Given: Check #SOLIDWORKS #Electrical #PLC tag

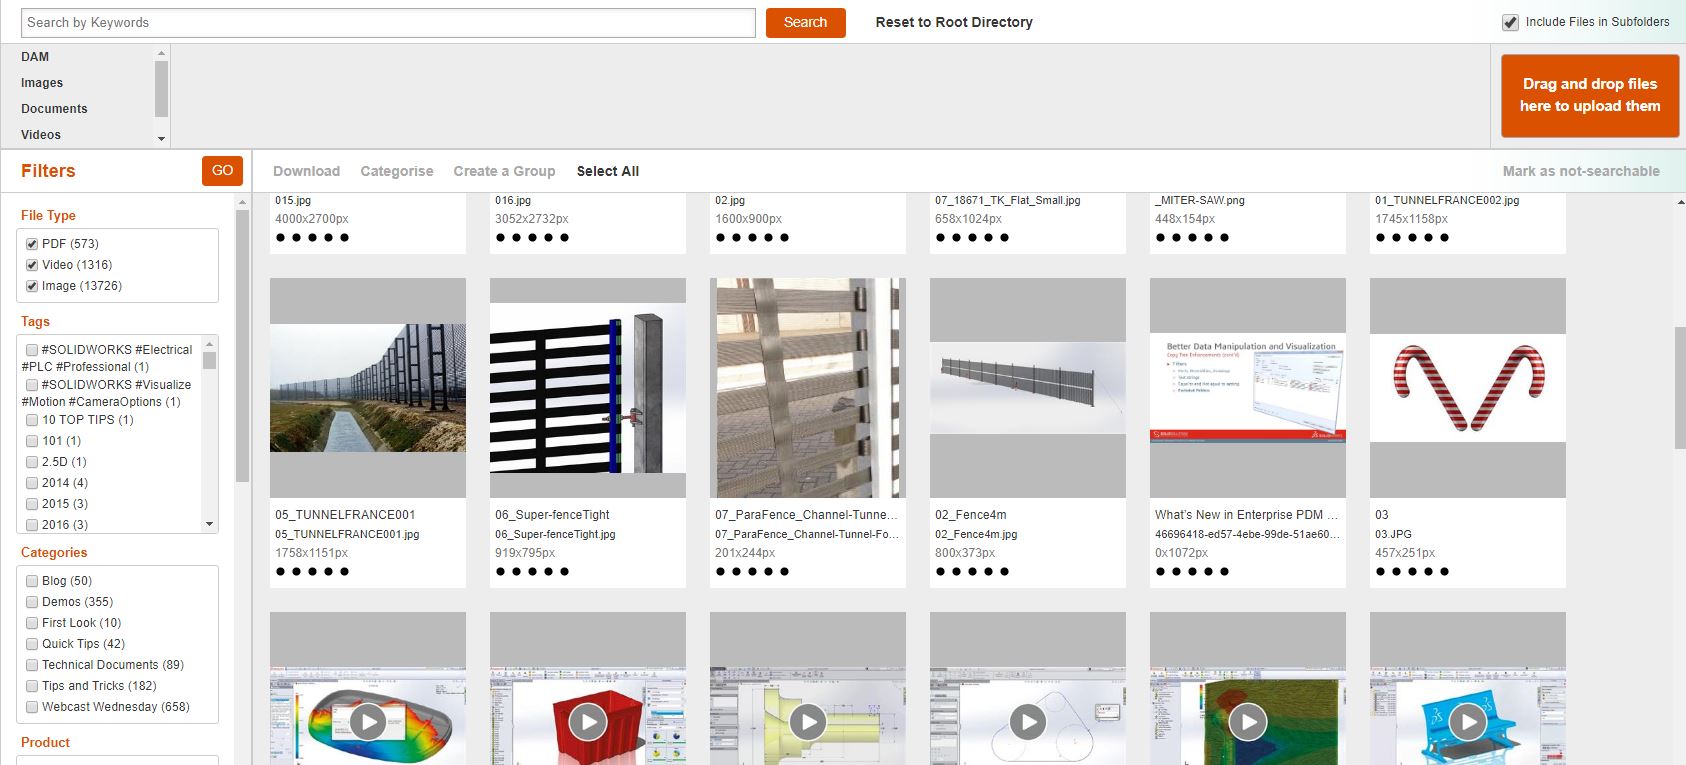Looking at the screenshot, I should 32,350.
